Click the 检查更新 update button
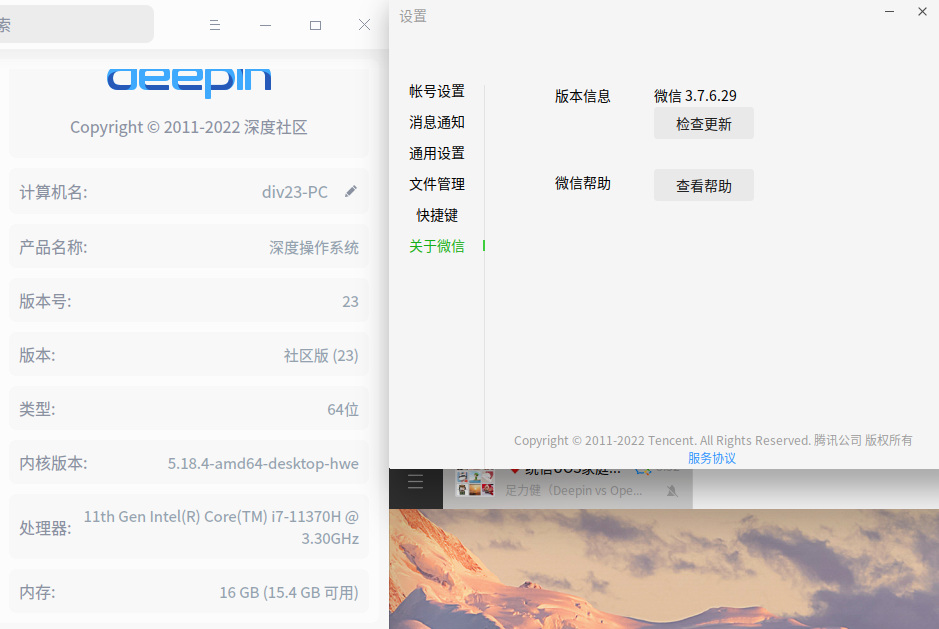939x629 pixels. [703, 123]
